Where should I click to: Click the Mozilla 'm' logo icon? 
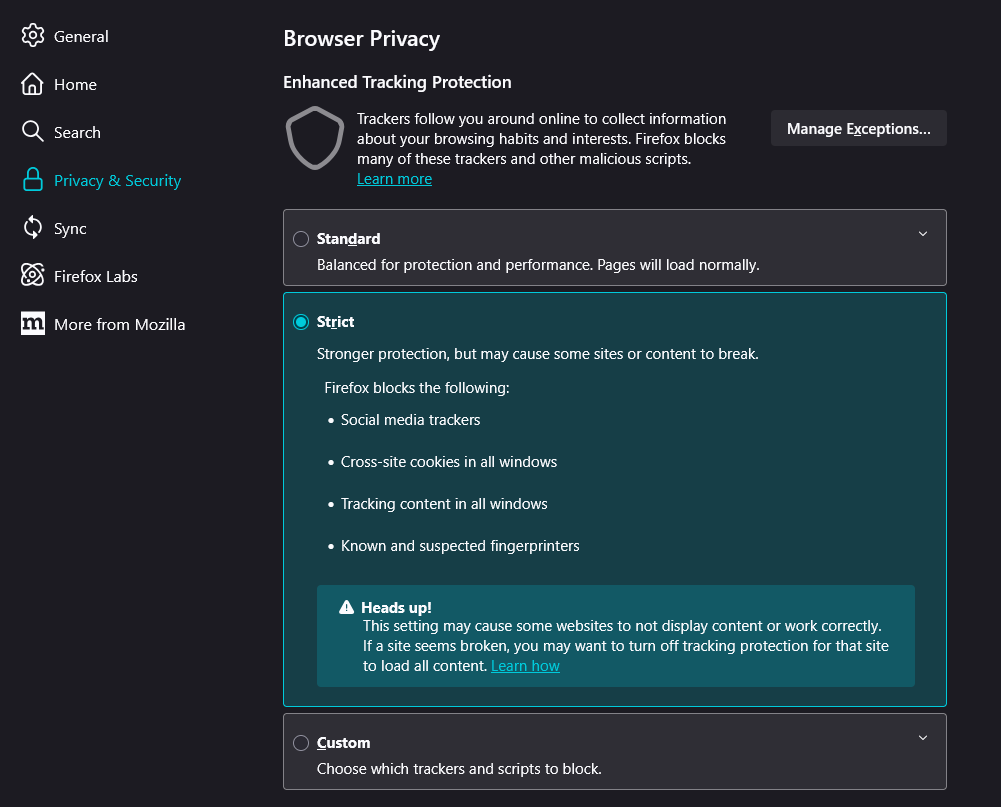click(33, 324)
